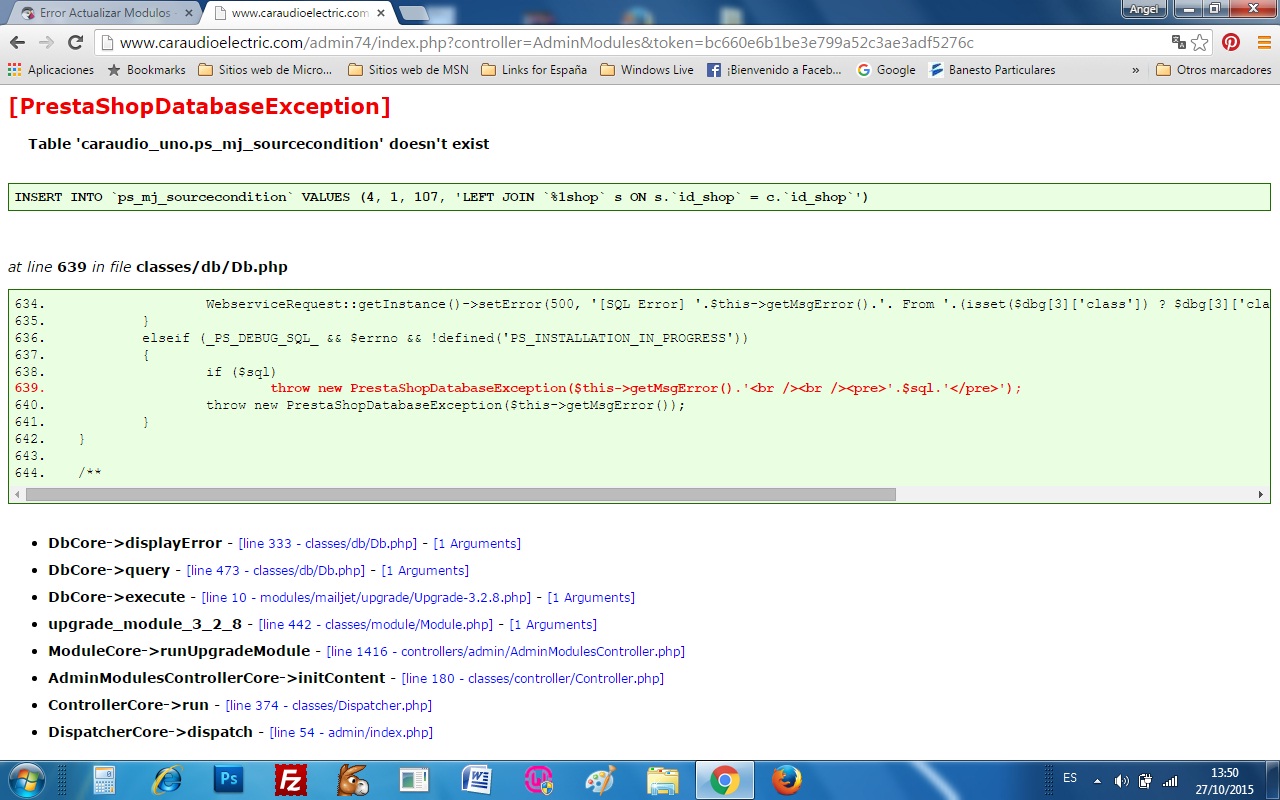
Task: Open a new browser tab
Action: (x=413, y=13)
